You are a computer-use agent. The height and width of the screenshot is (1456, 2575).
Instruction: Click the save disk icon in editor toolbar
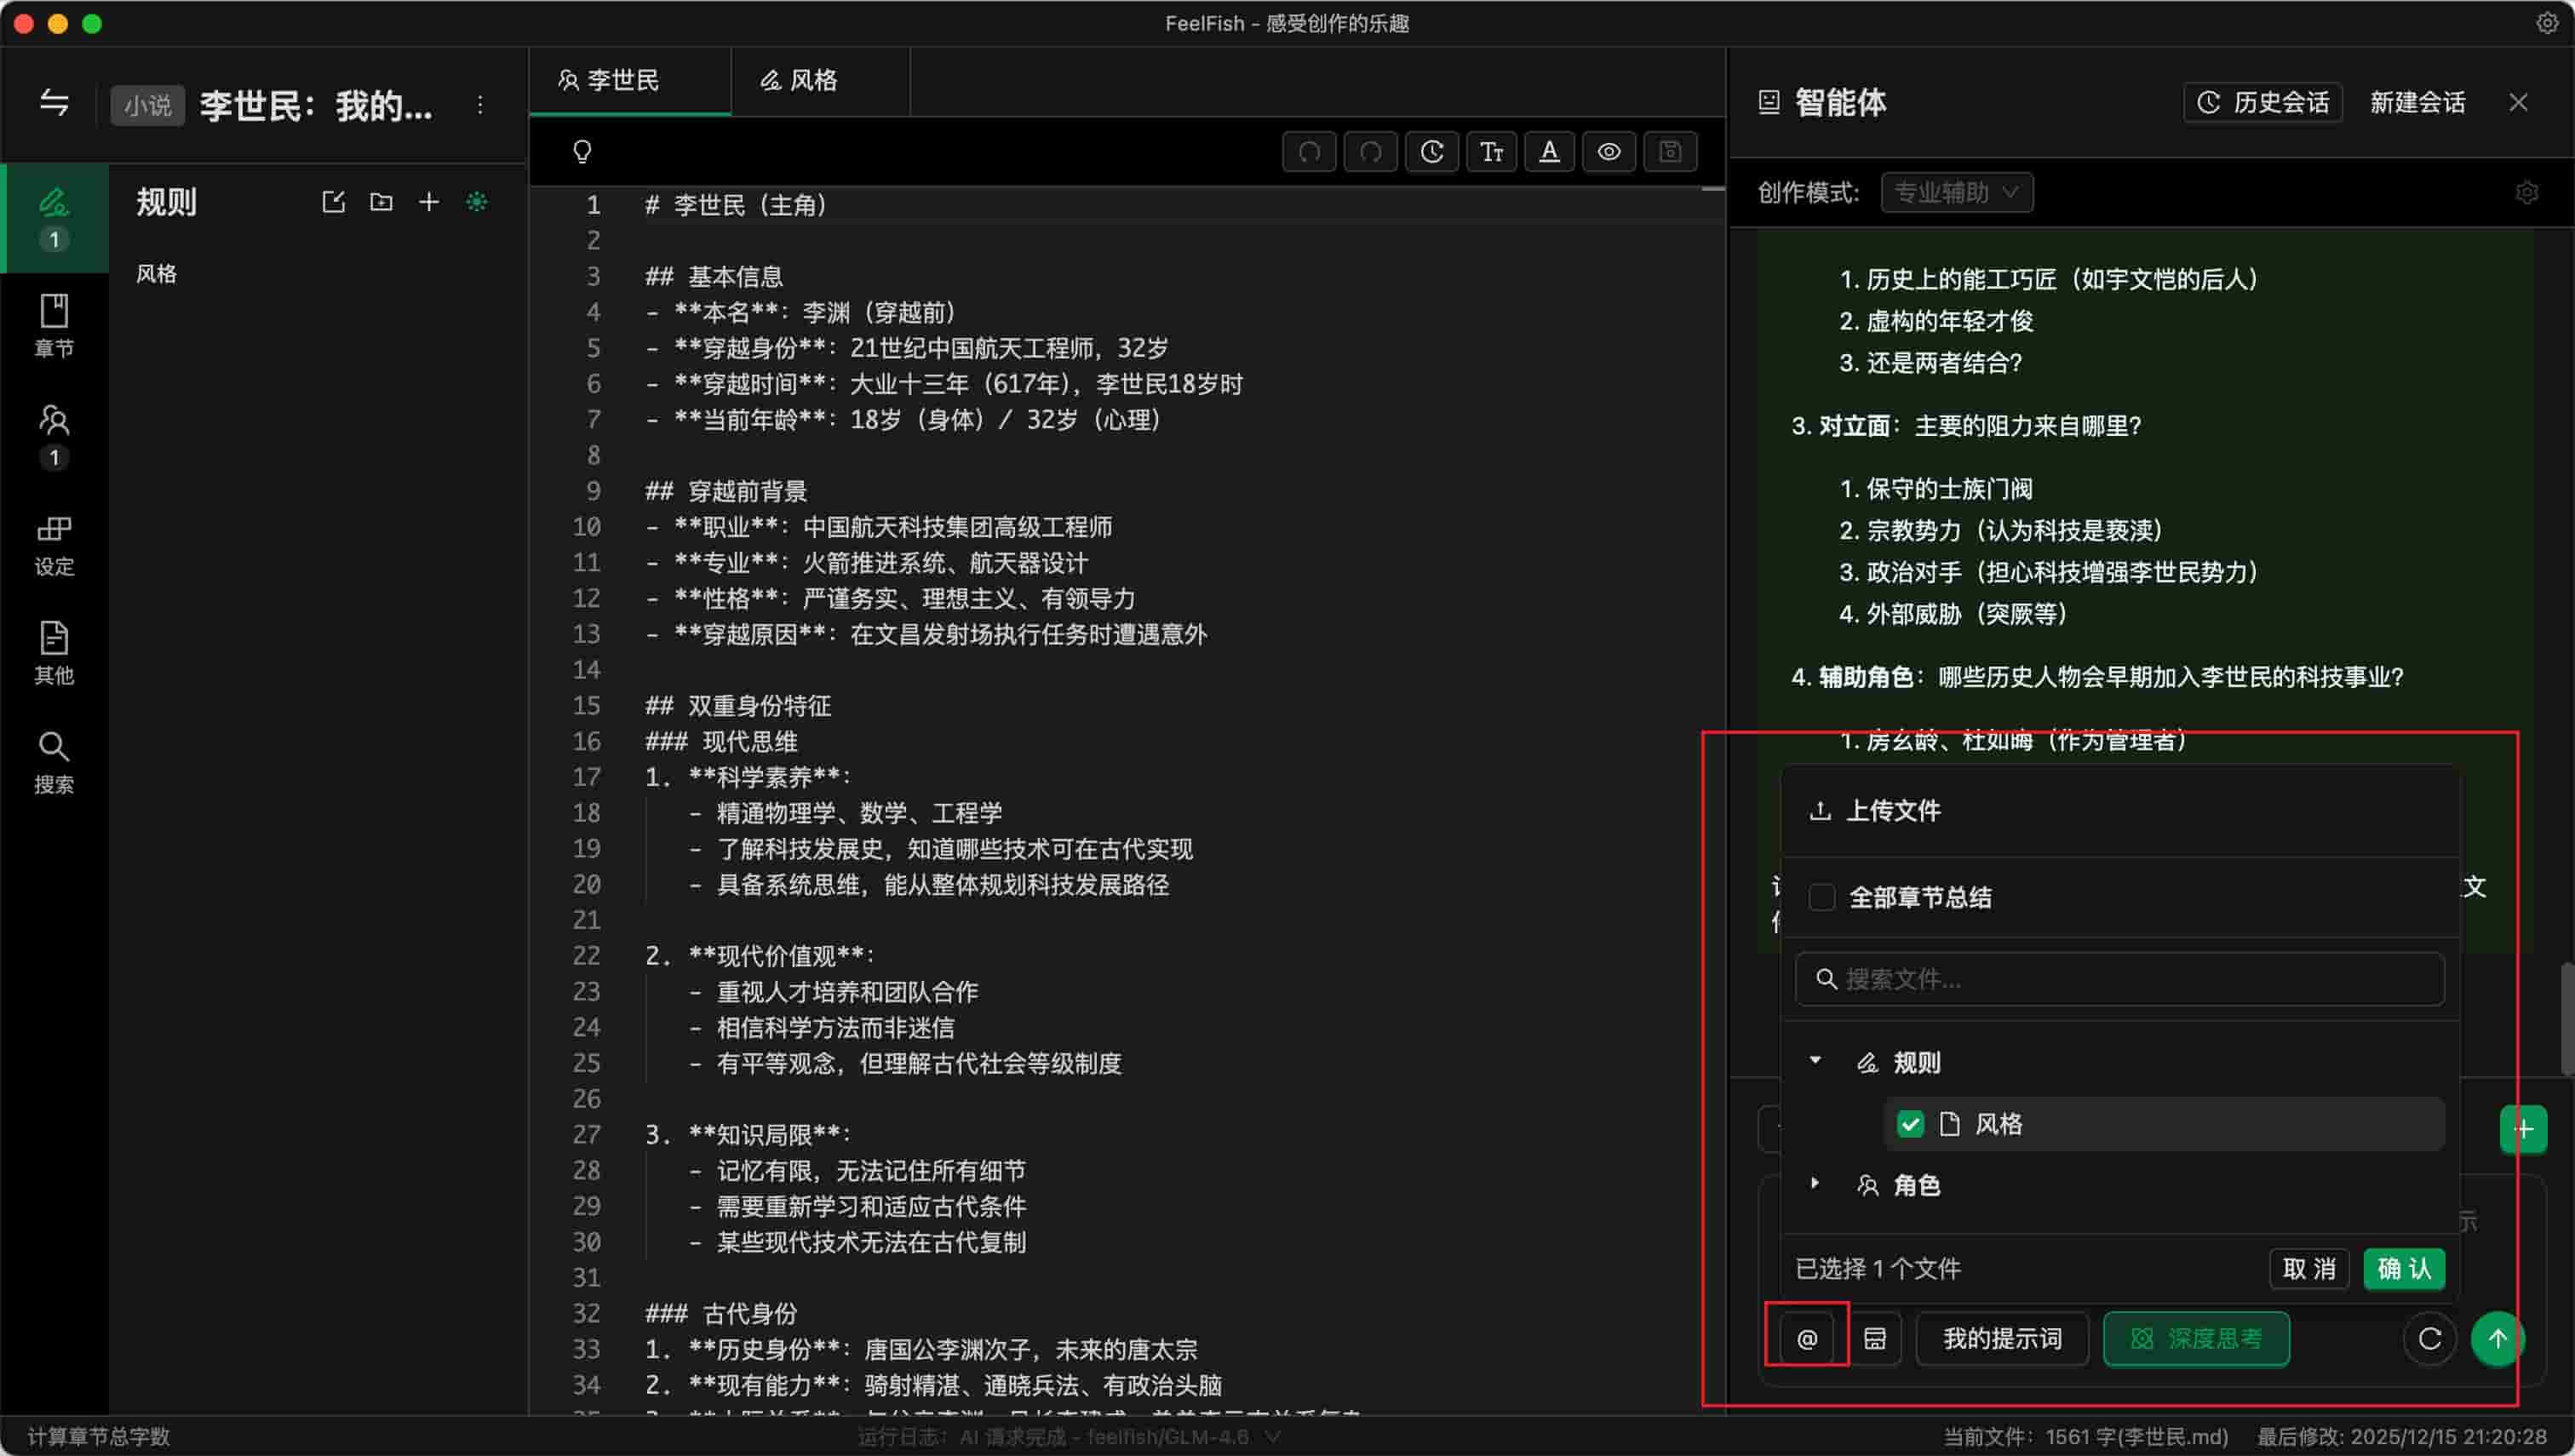[1669, 152]
